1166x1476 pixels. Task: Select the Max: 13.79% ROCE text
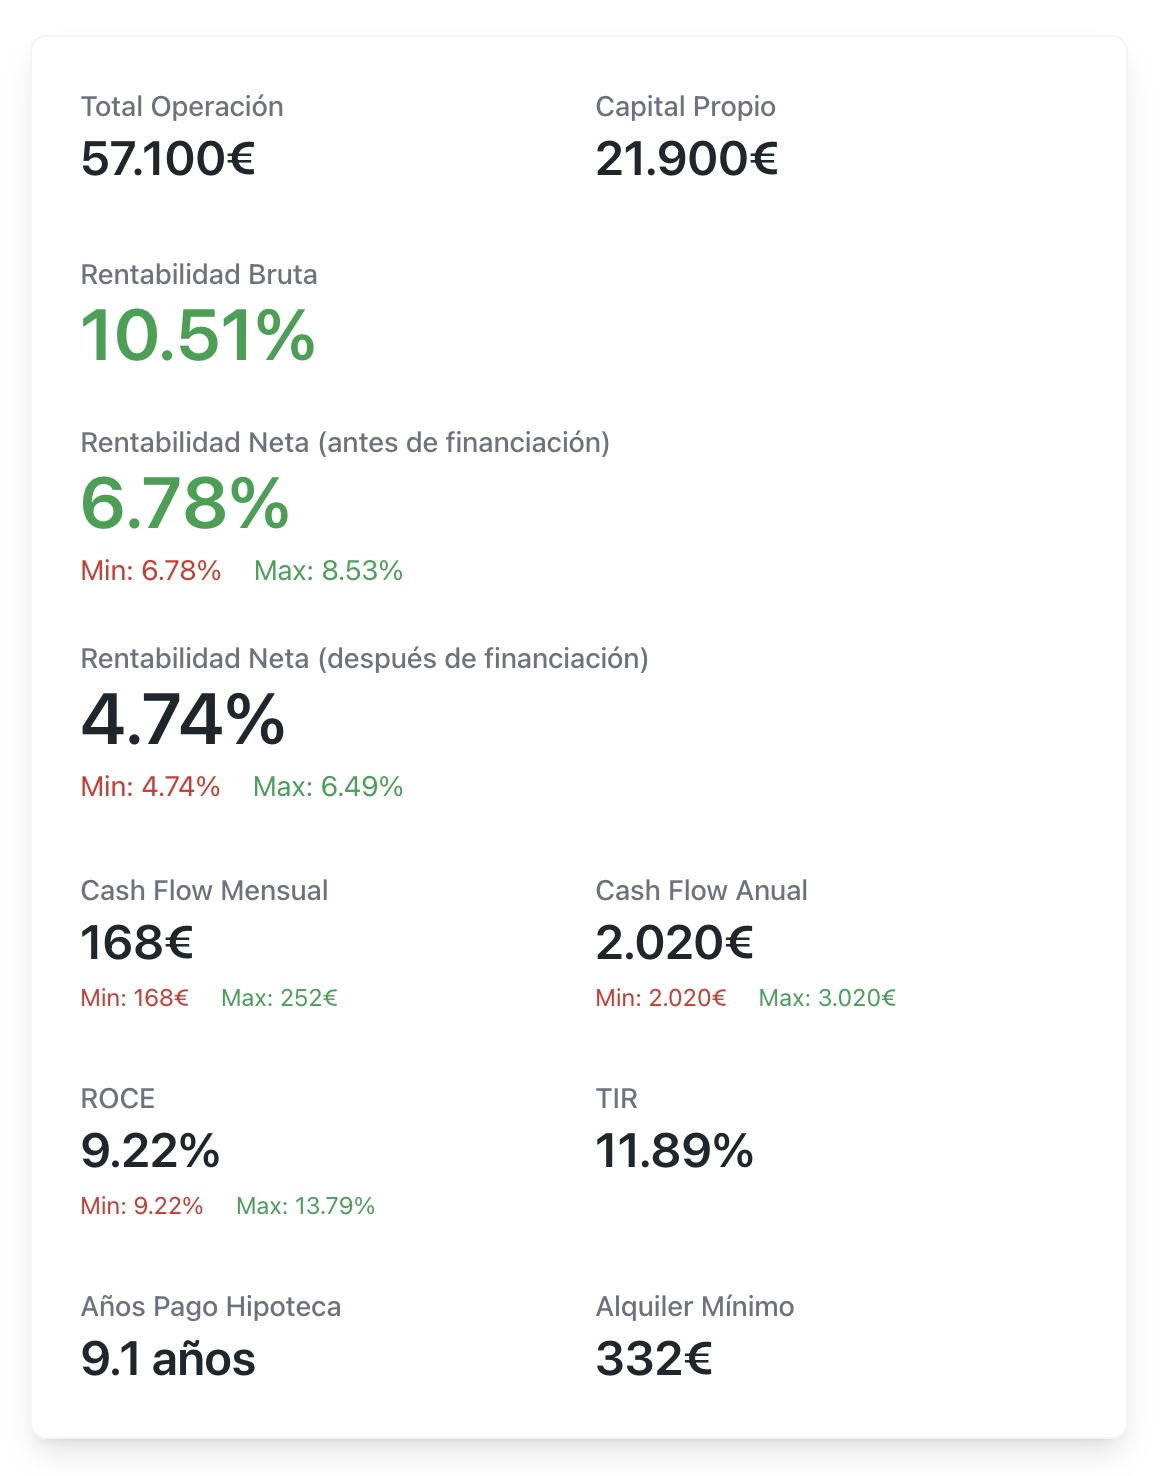coord(305,1206)
